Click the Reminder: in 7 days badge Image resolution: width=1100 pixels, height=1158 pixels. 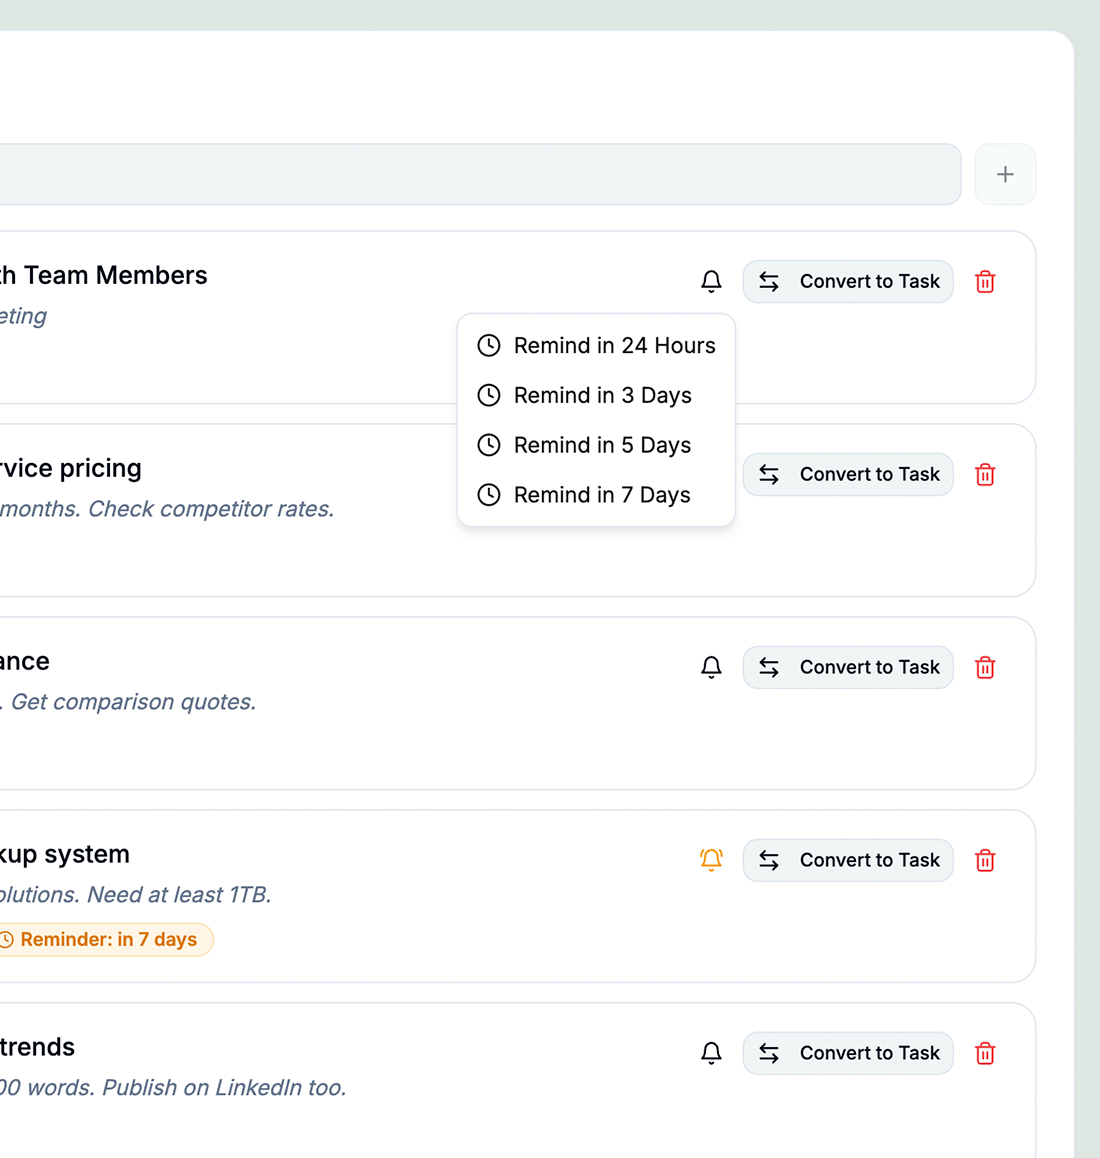pos(103,939)
